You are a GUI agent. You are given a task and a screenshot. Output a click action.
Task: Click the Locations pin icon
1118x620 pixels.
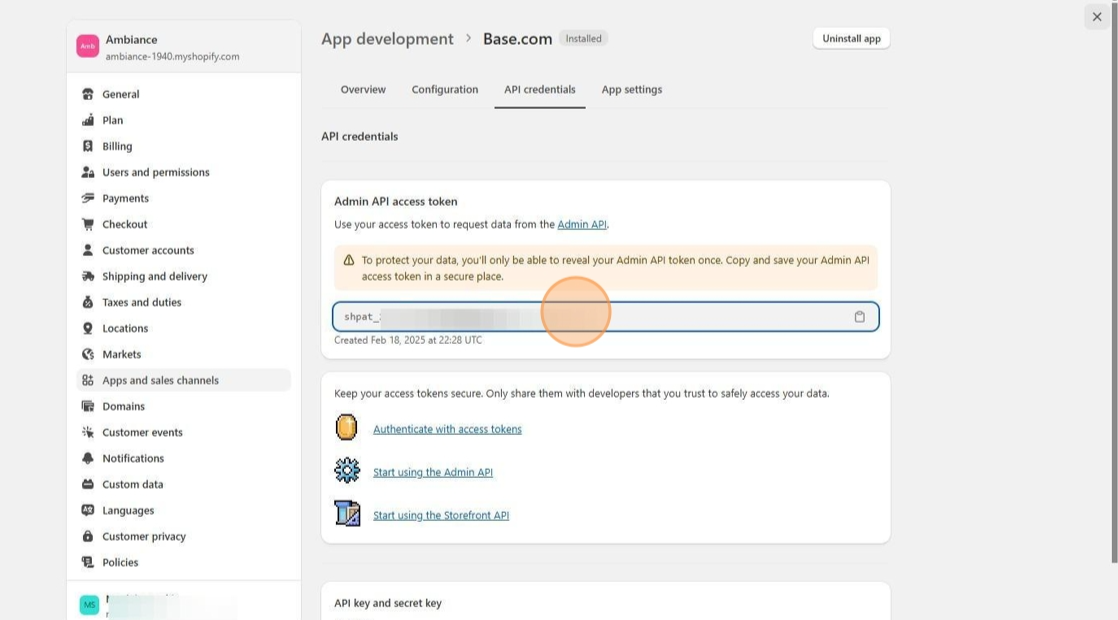(x=88, y=328)
